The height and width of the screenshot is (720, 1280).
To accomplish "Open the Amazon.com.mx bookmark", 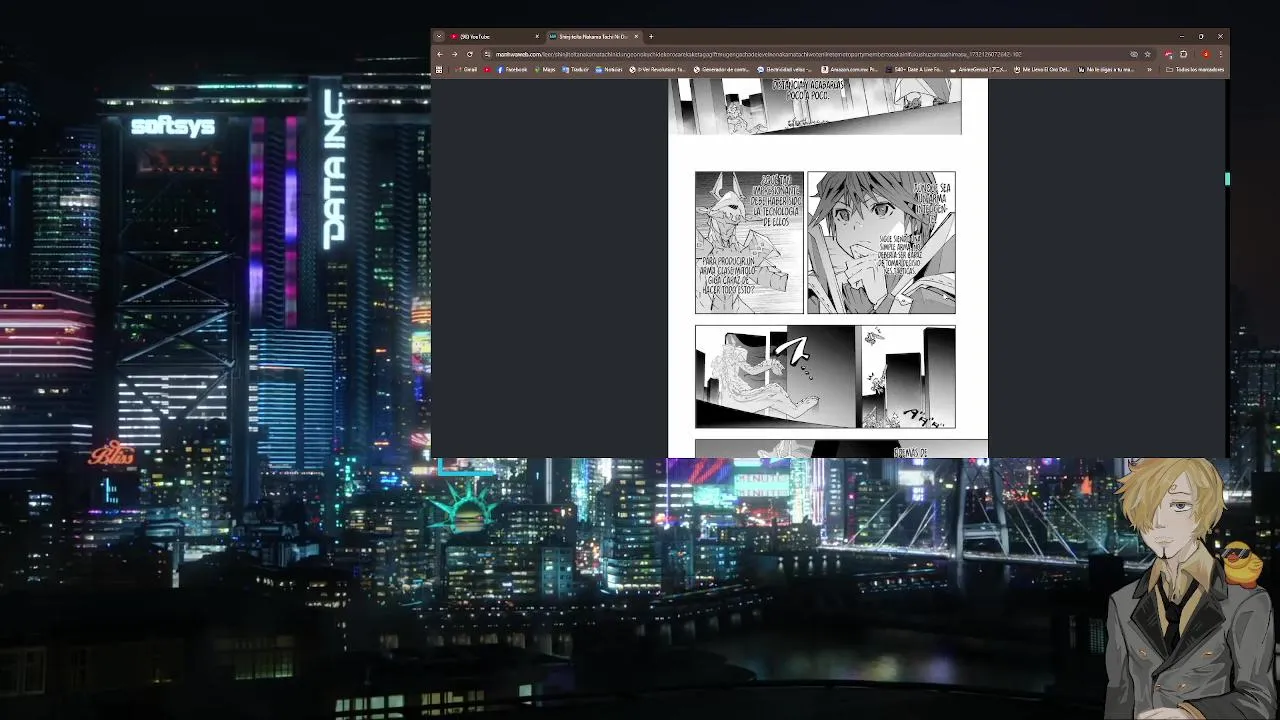I will pos(850,70).
